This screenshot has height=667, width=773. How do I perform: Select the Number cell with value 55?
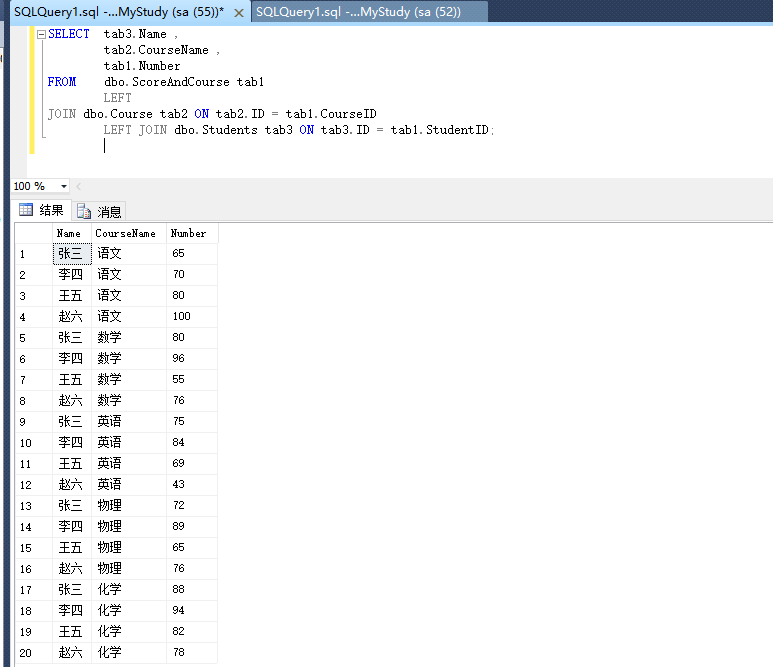tap(192, 380)
